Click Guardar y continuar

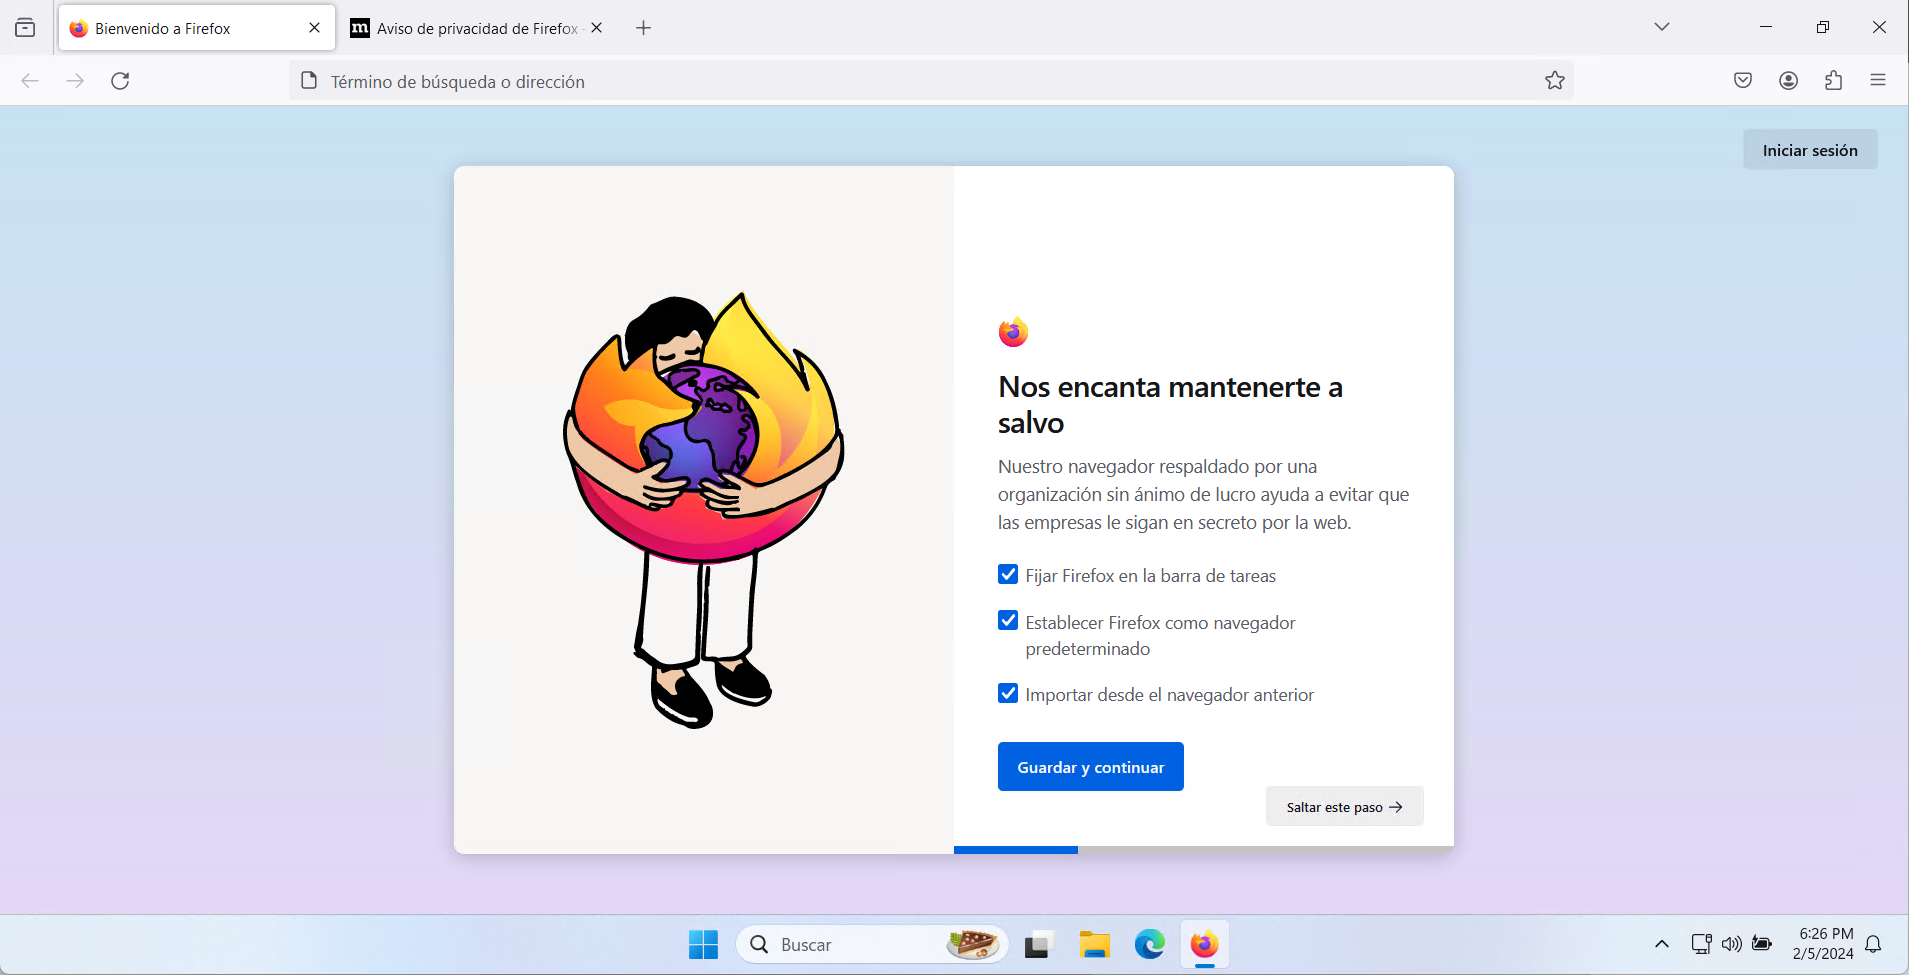click(1090, 767)
